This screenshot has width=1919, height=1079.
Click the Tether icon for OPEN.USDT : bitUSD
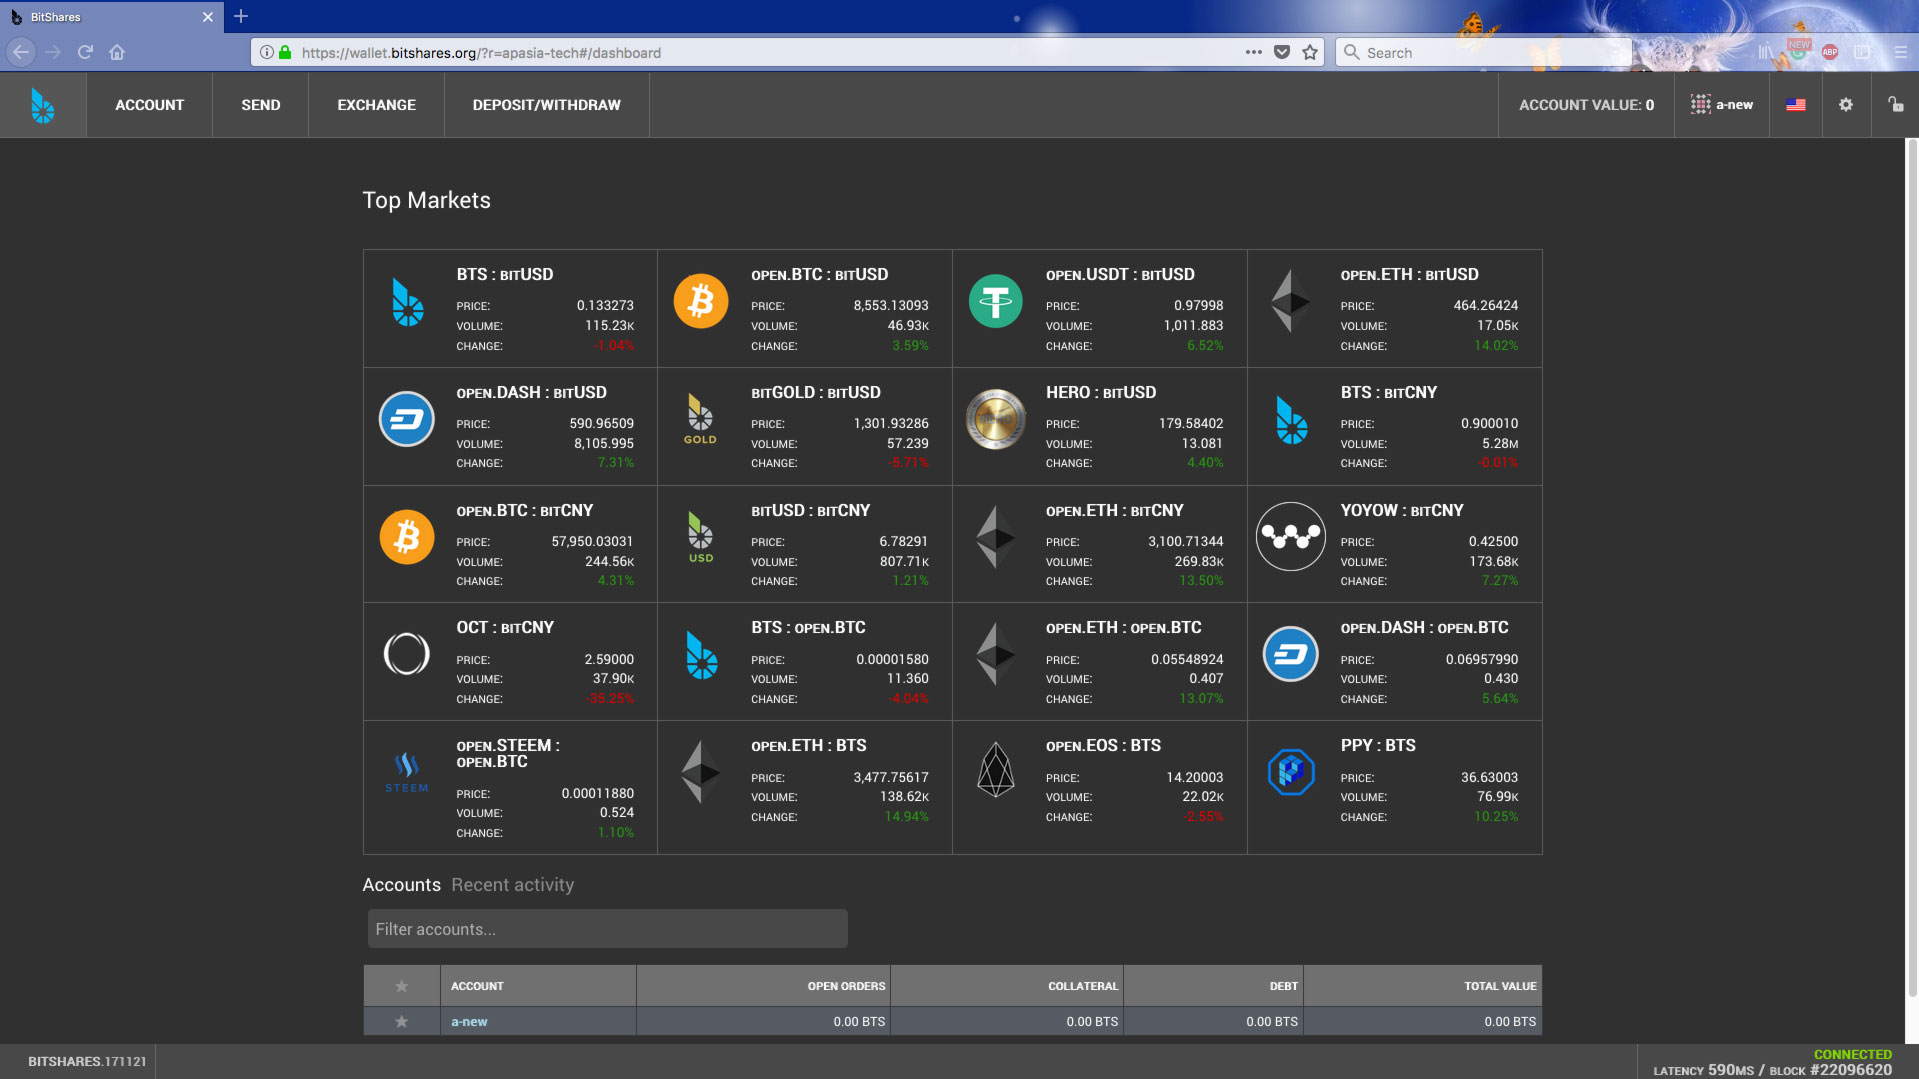point(996,301)
